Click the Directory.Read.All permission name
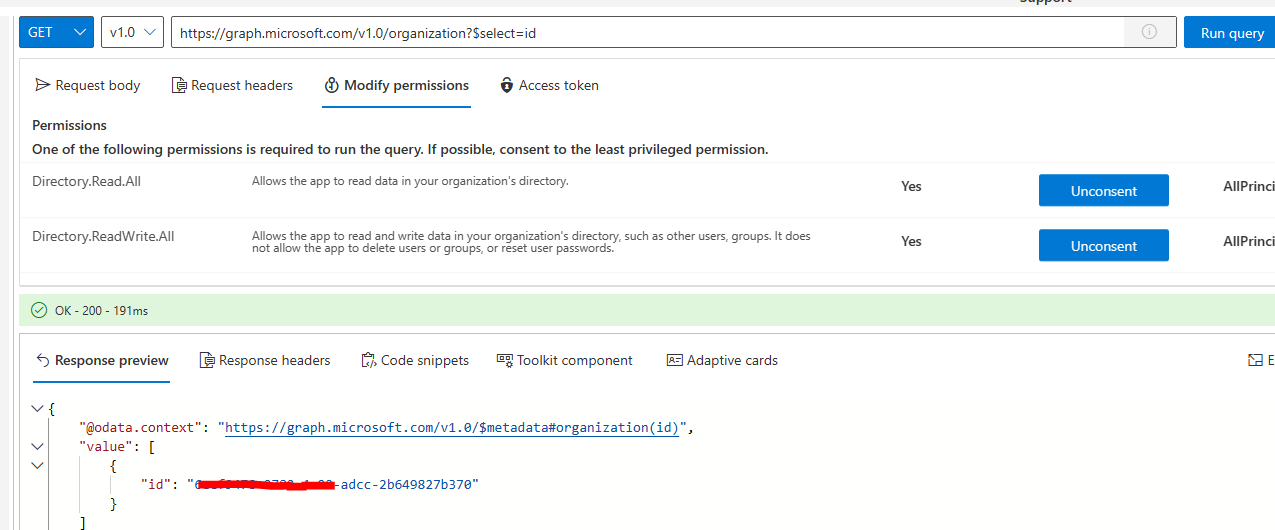The width and height of the screenshot is (1275, 530). tap(84, 181)
